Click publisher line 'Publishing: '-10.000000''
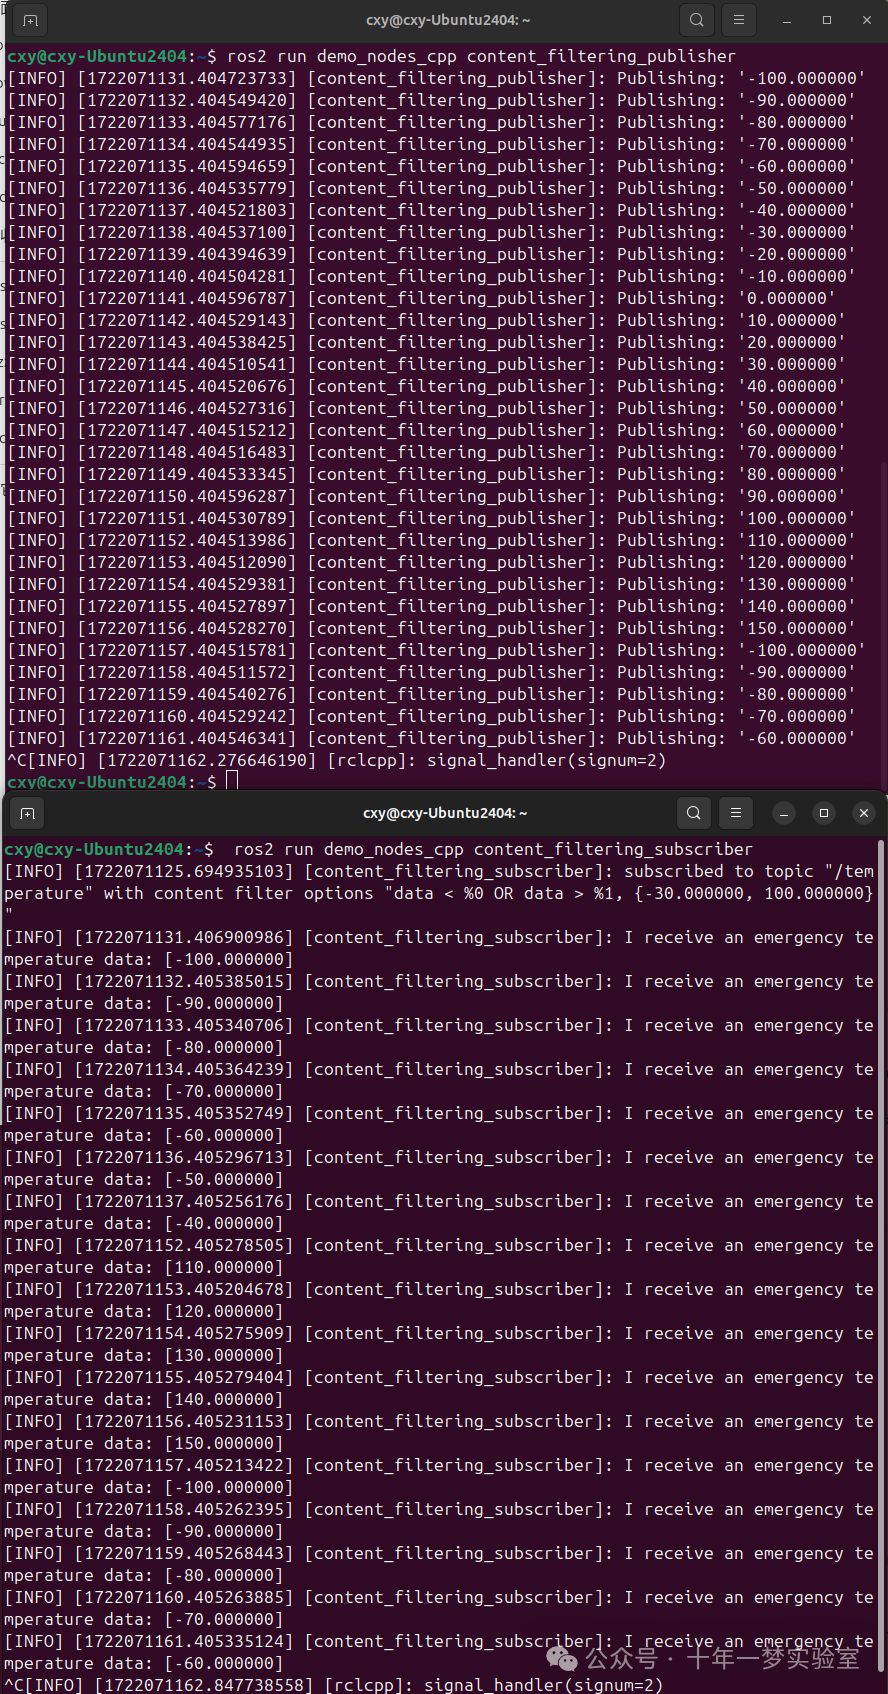 [431, 276]
